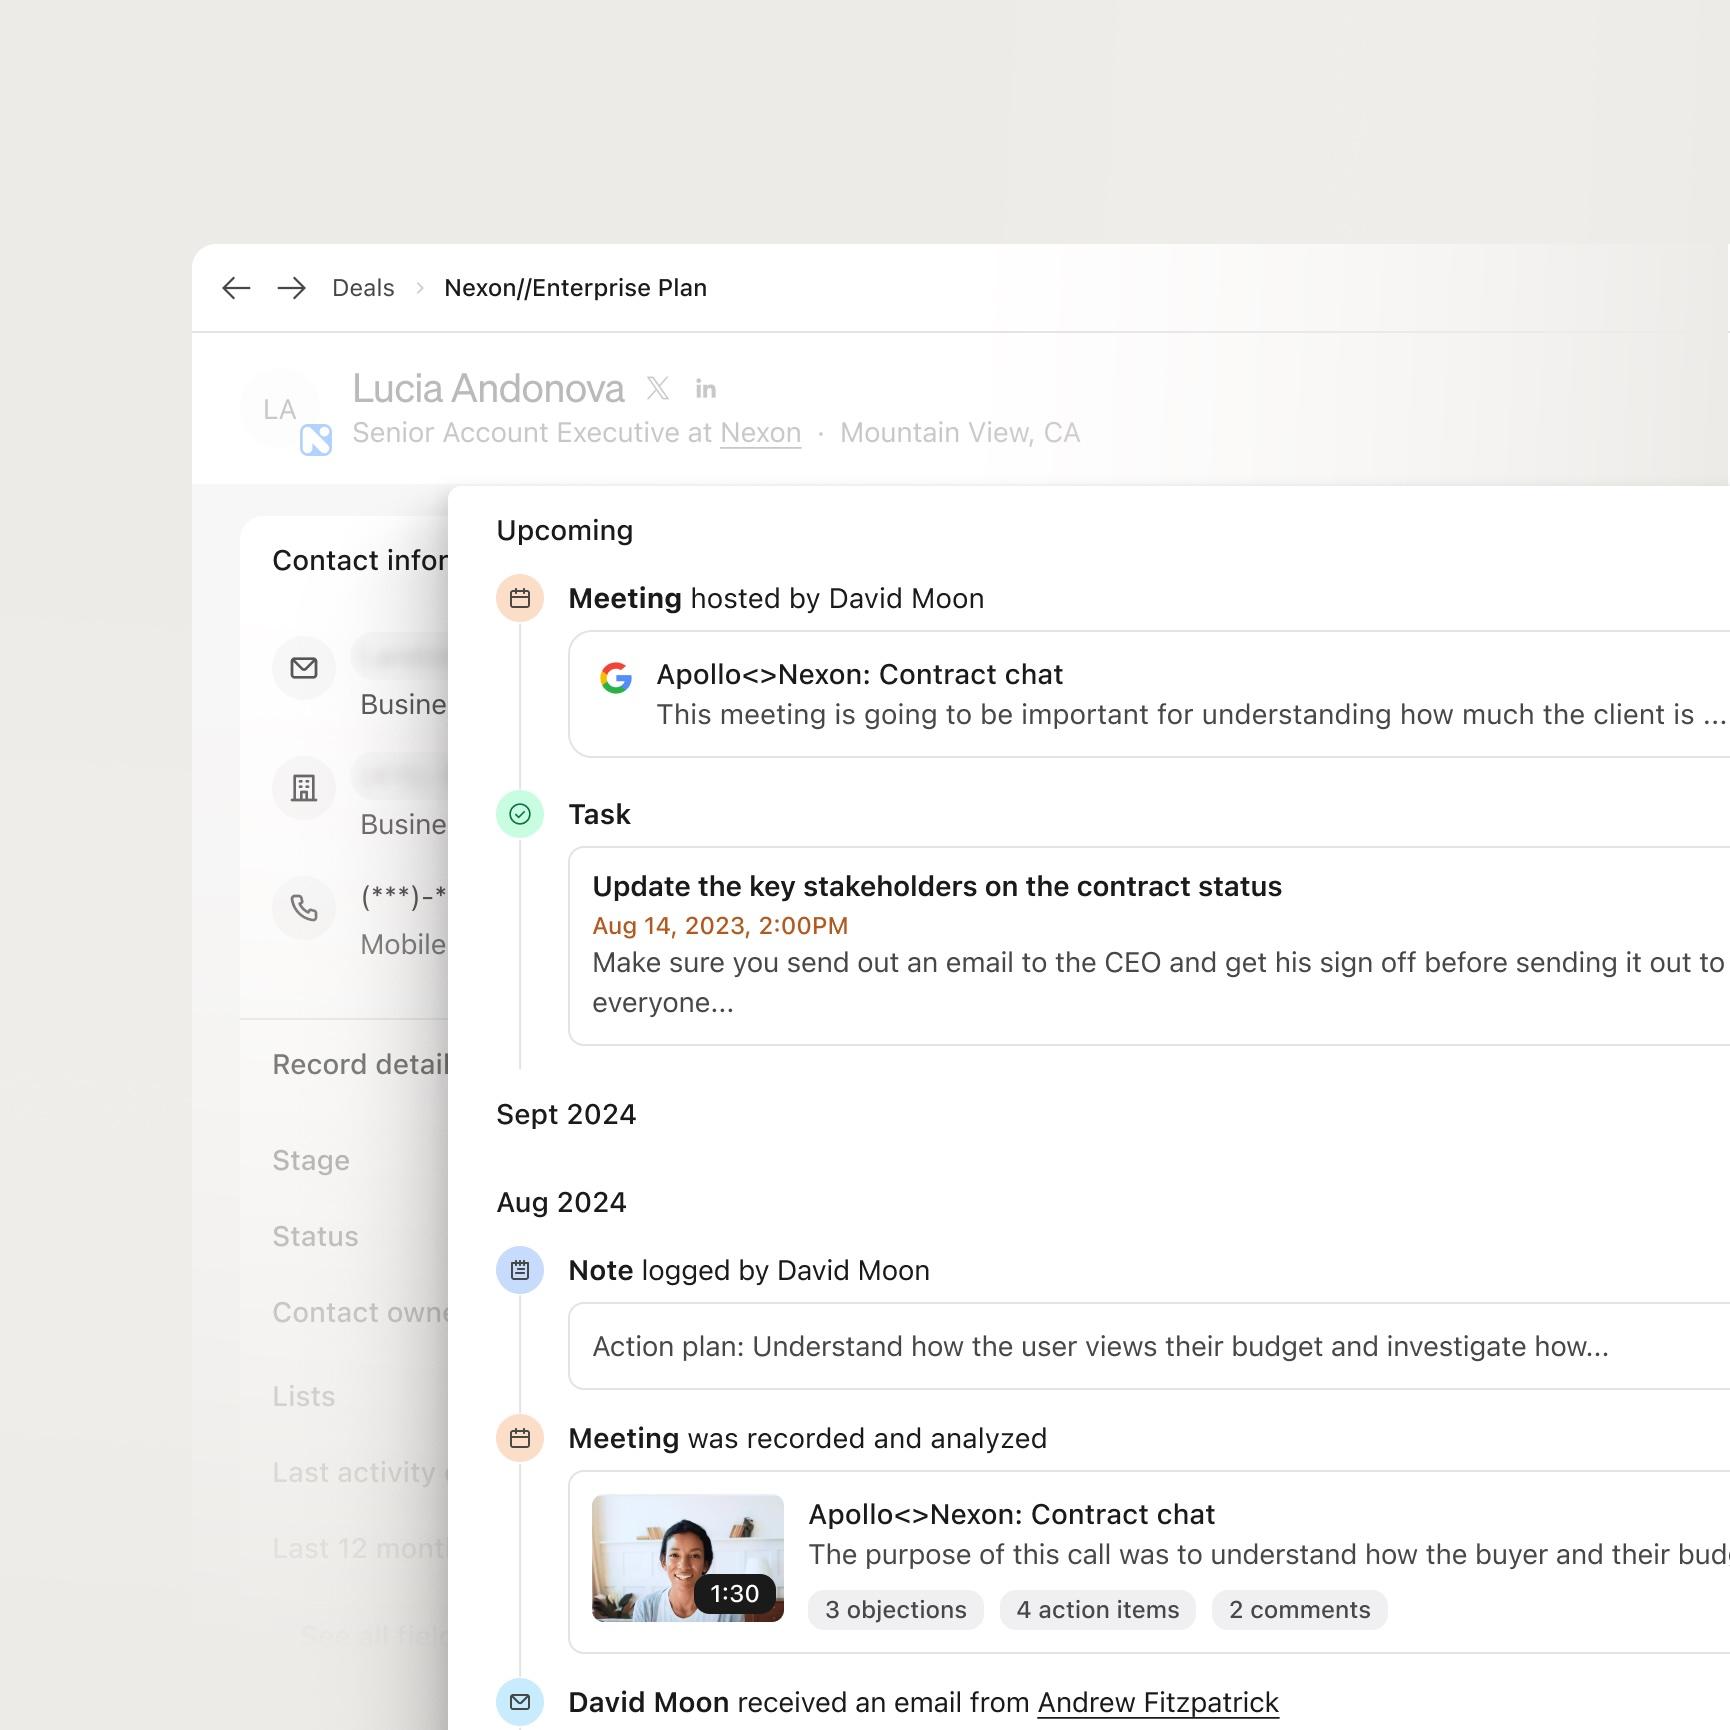
Task: Click the Aug 14, 2023, 2:00PM due date
Action: click(720, 926)
